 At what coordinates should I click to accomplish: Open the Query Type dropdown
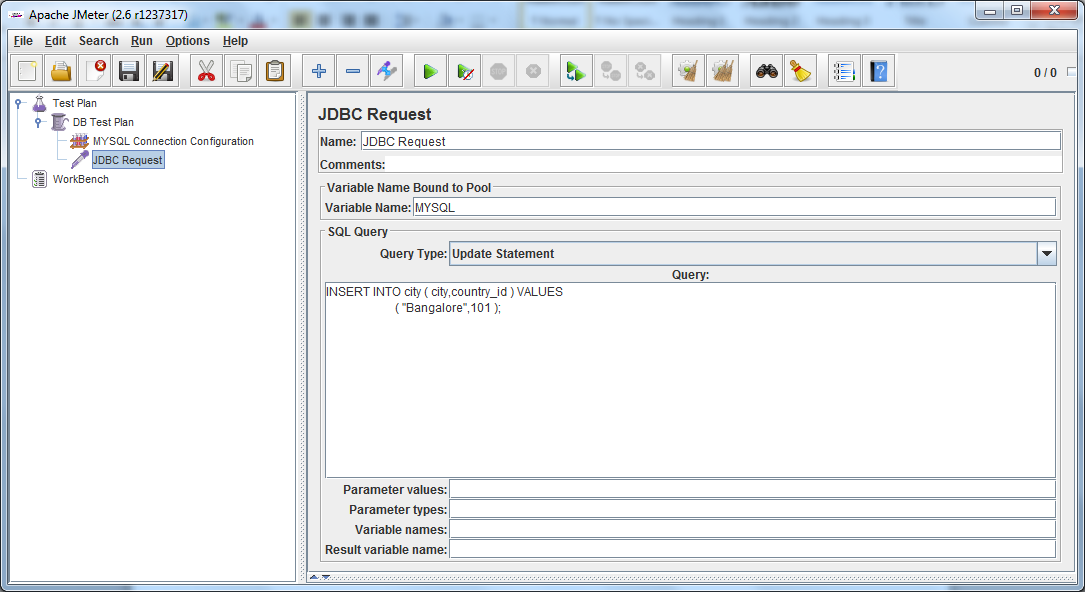1046,253
